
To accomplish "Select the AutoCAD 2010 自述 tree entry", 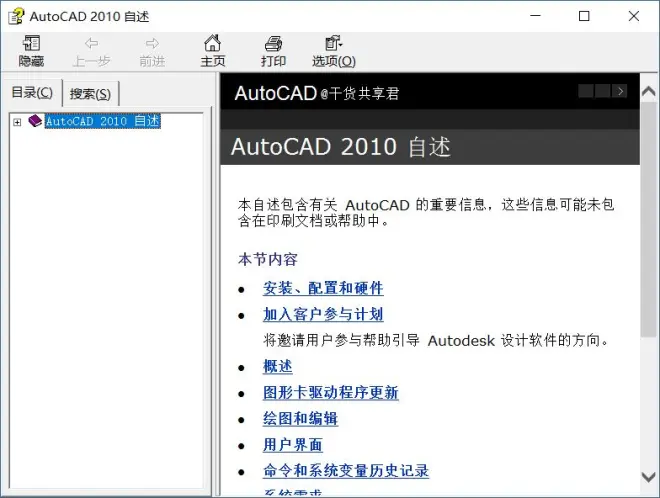I will pos(103,121).
